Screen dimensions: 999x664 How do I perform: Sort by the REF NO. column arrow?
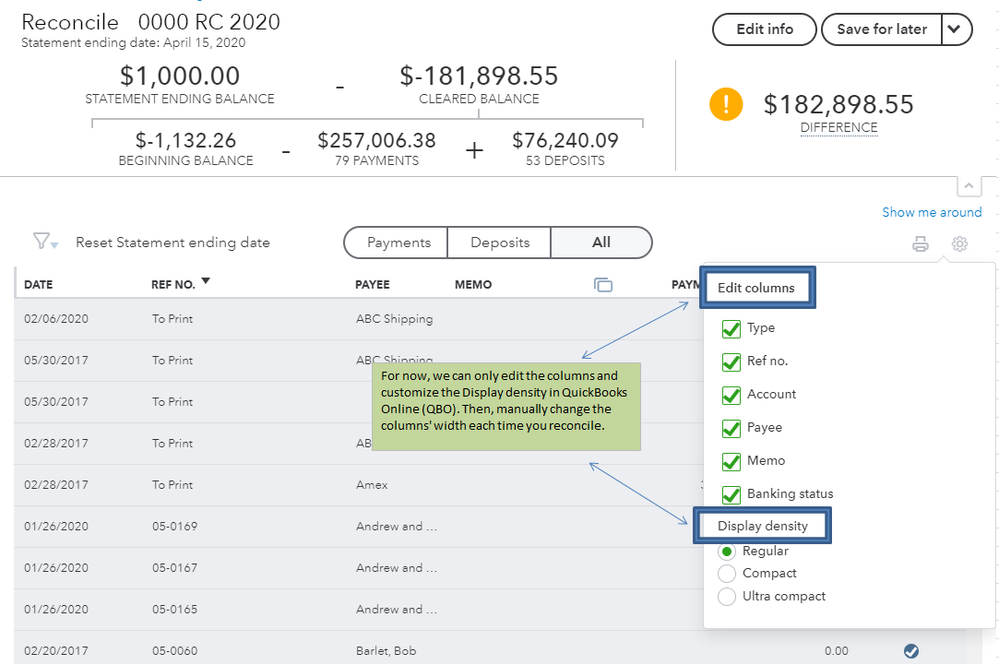pos(206,282)
